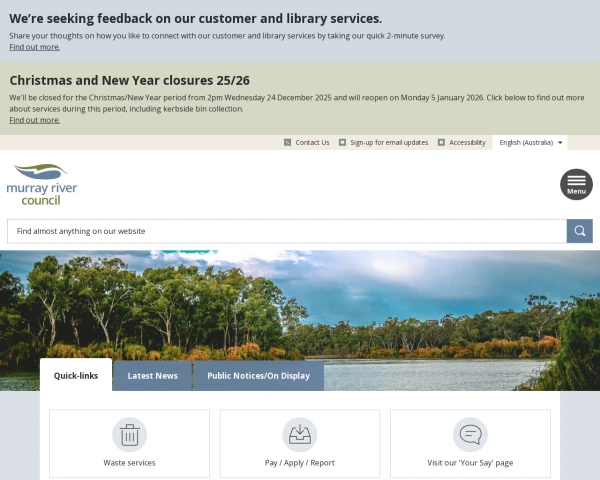Follow Find out more under feedback survey
The height and width of the screenshot is (480, 600).
[34, 47]
